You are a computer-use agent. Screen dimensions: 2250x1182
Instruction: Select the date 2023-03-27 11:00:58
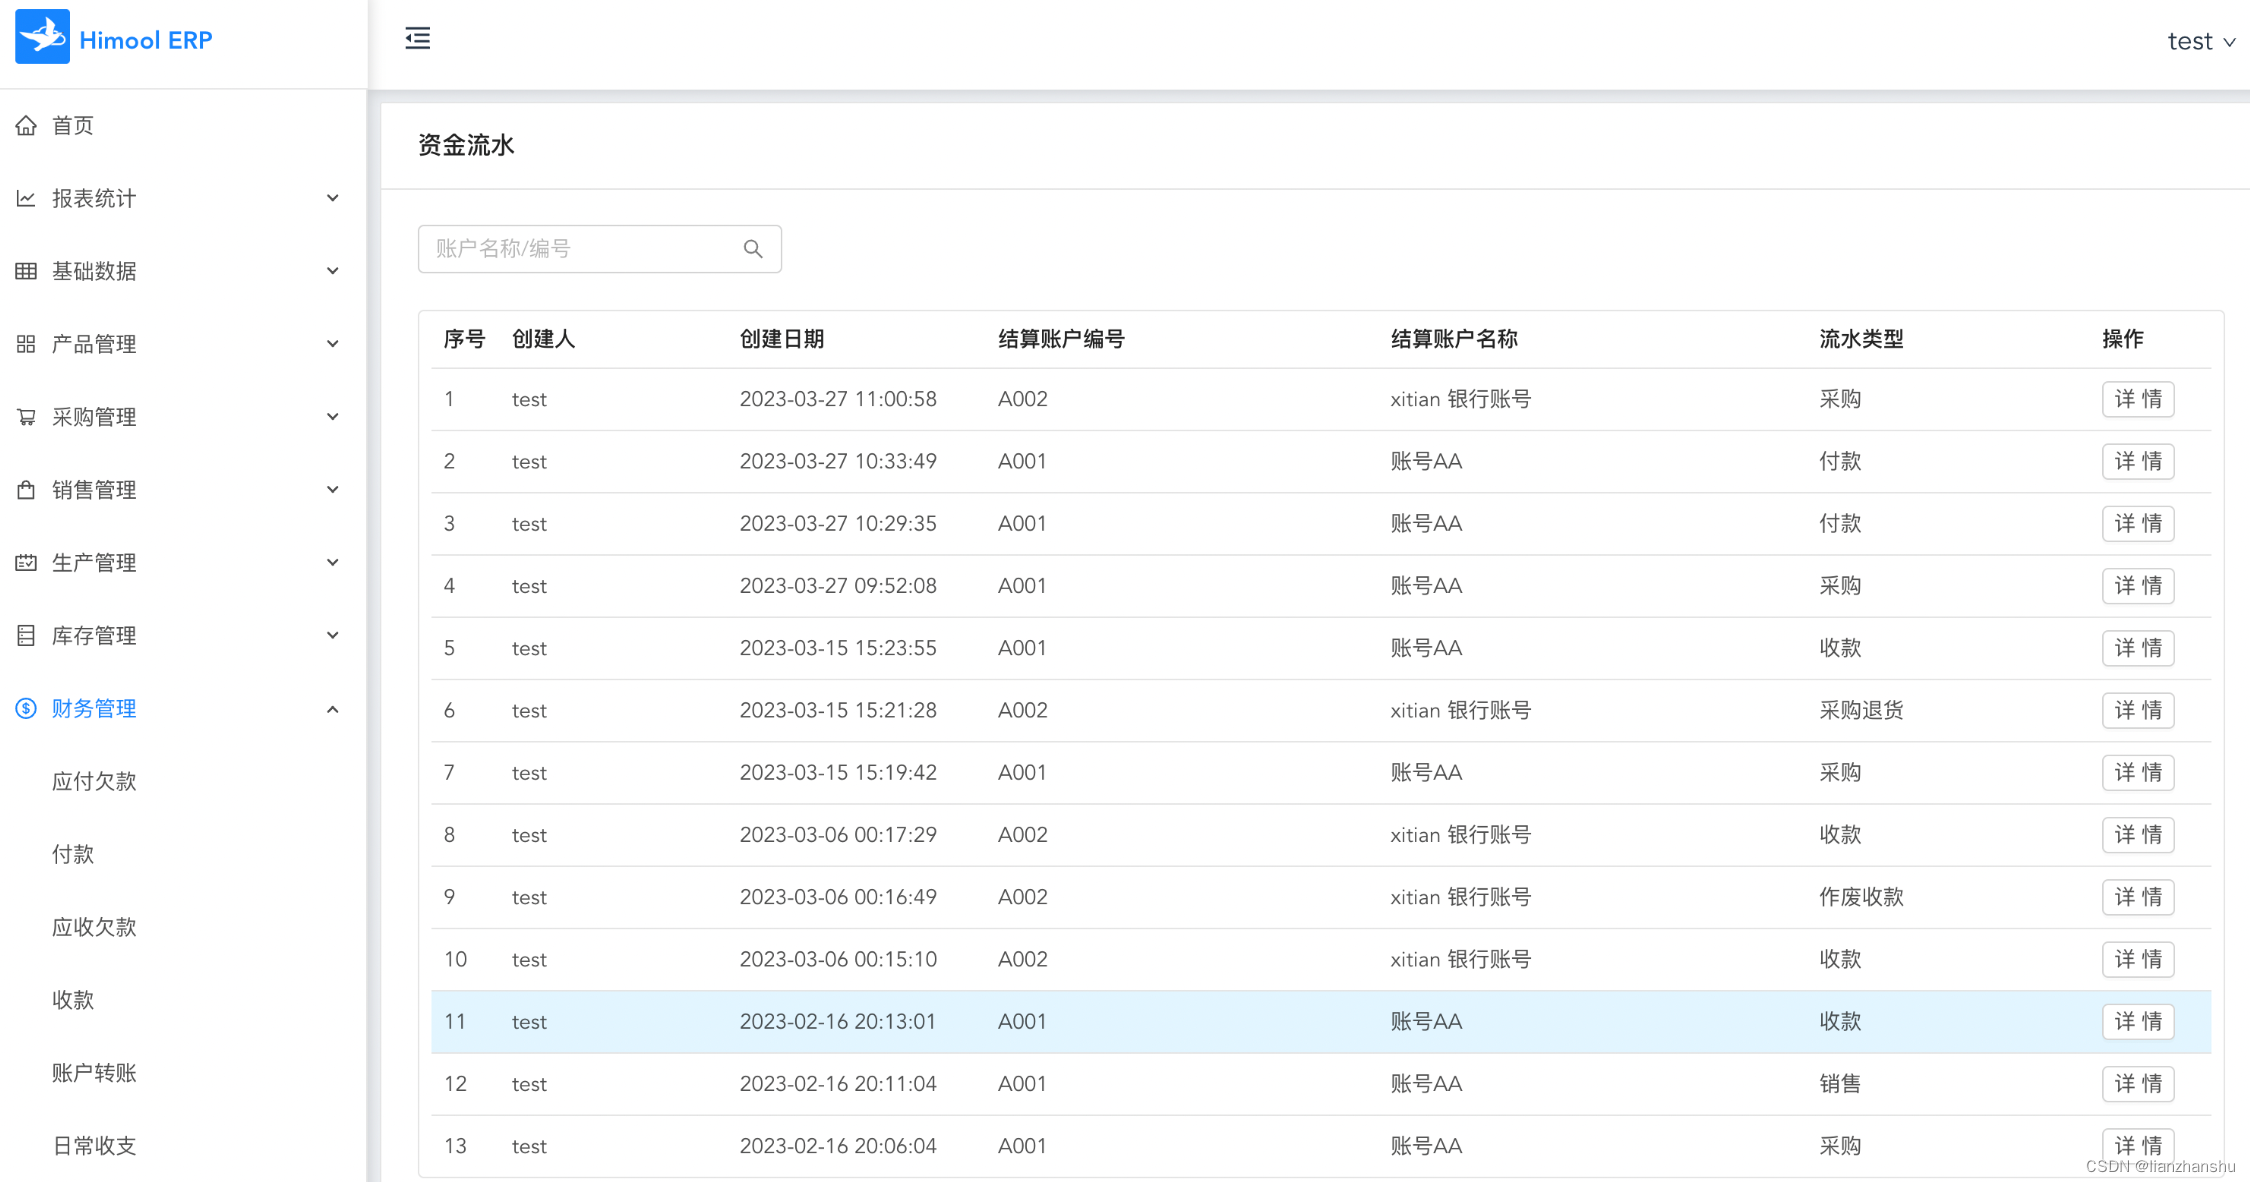point(838,399)
